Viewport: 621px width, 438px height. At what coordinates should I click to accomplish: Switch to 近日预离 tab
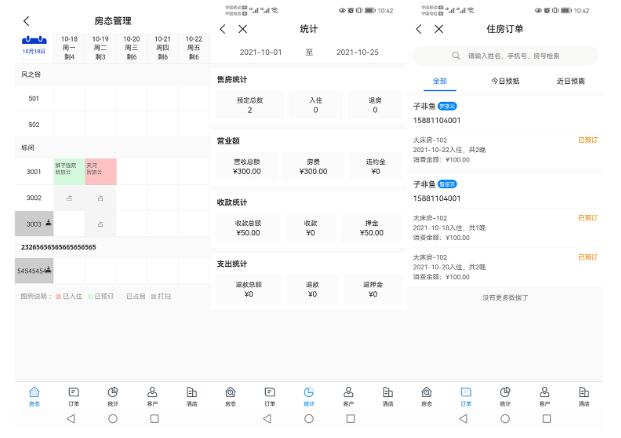point(570,81)
